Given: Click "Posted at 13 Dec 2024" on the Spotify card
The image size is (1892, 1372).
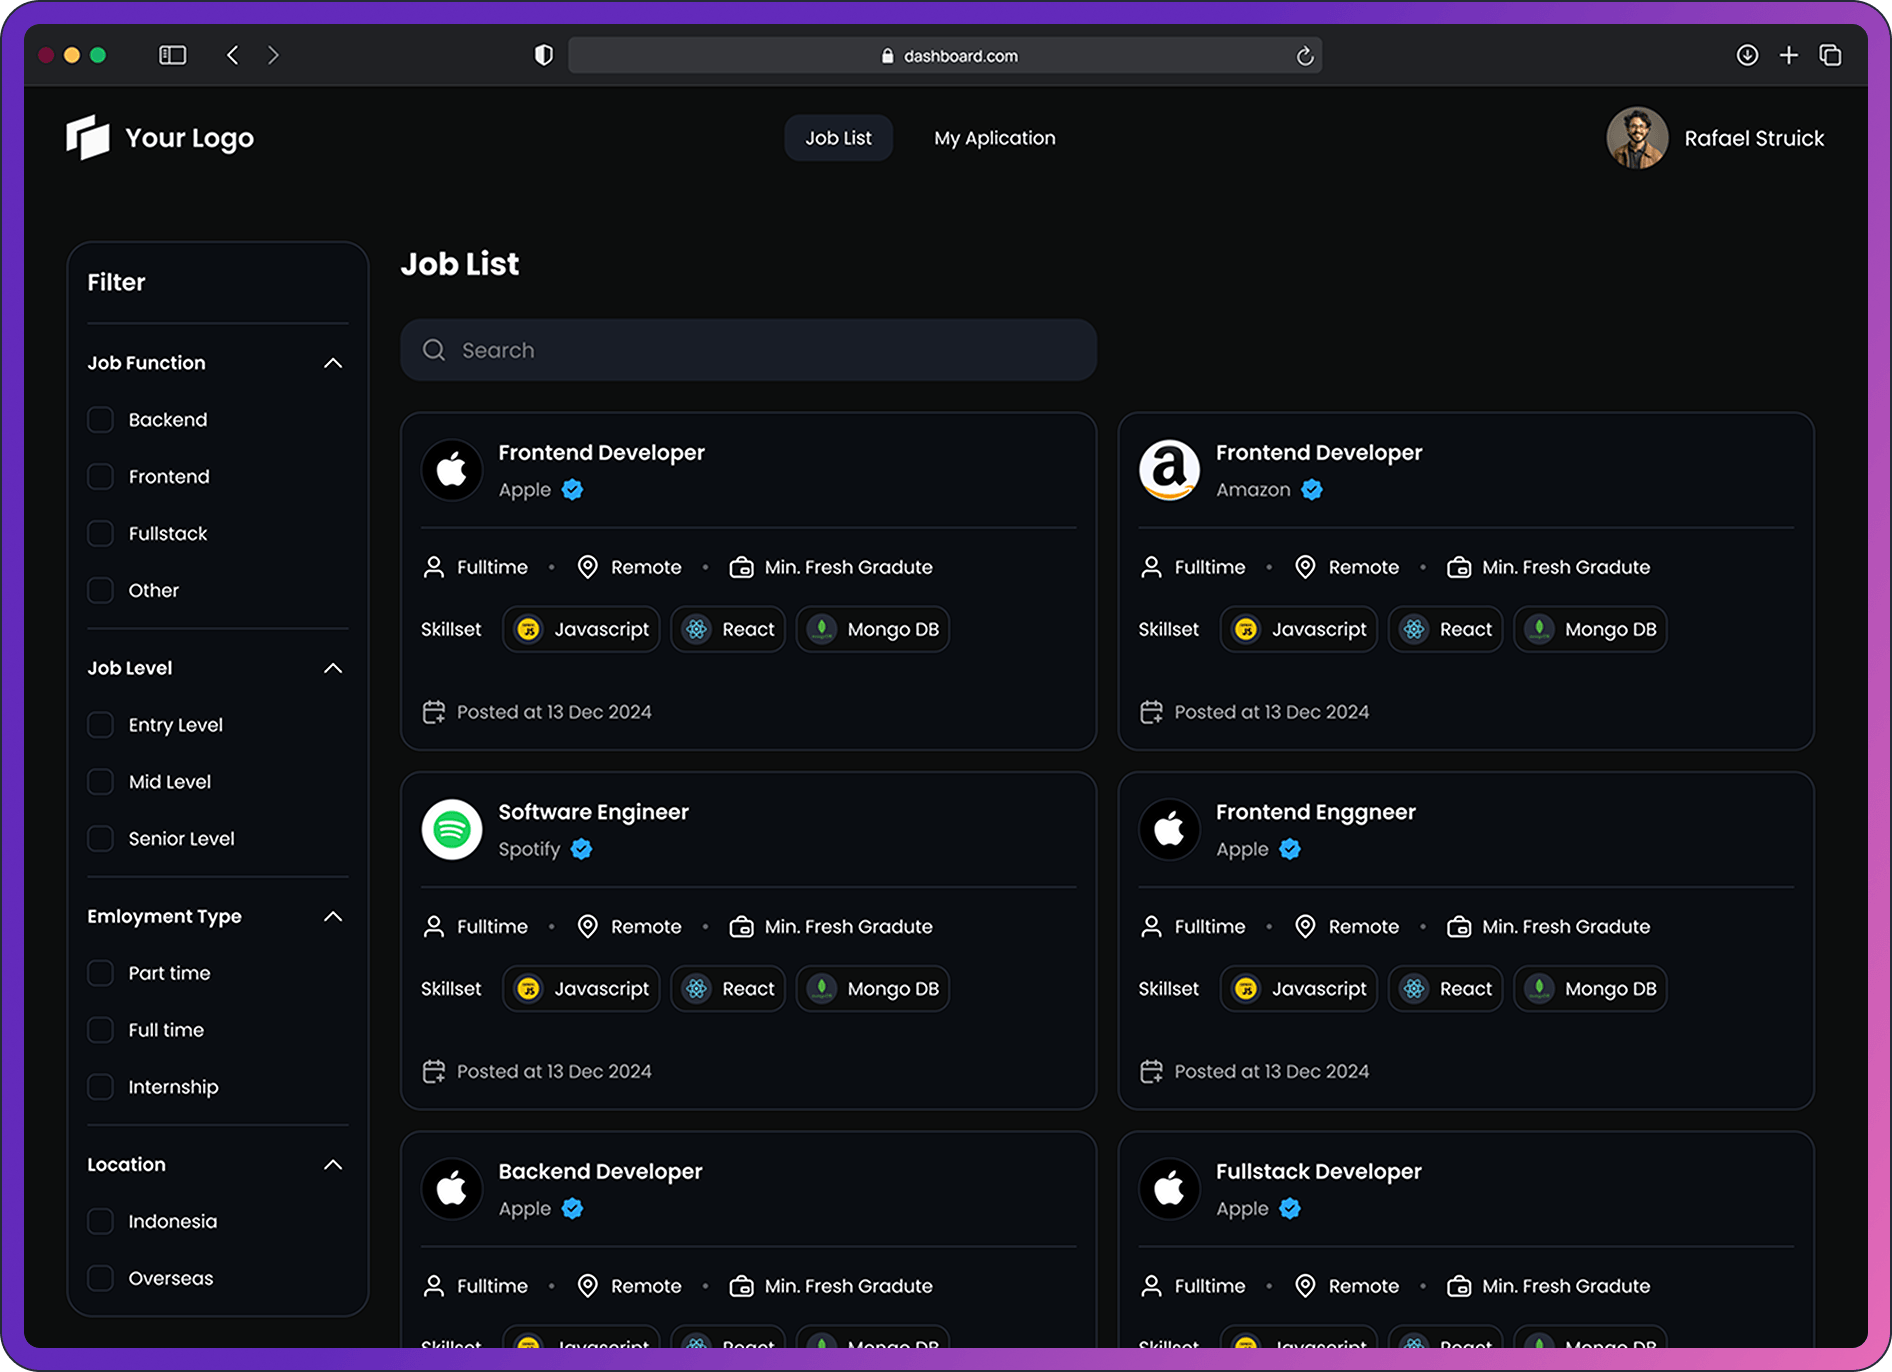Looking at the screenshot, I should [x=554, y=1071].
